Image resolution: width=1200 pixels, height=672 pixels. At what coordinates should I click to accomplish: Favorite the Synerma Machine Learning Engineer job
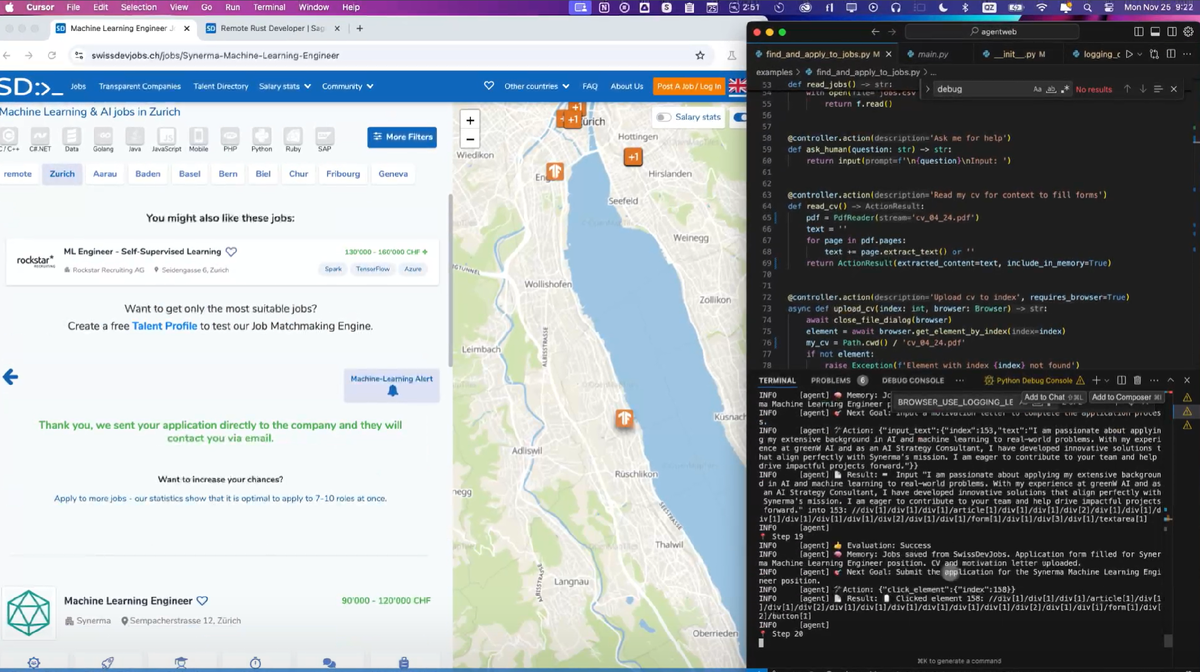coord(202,601)
